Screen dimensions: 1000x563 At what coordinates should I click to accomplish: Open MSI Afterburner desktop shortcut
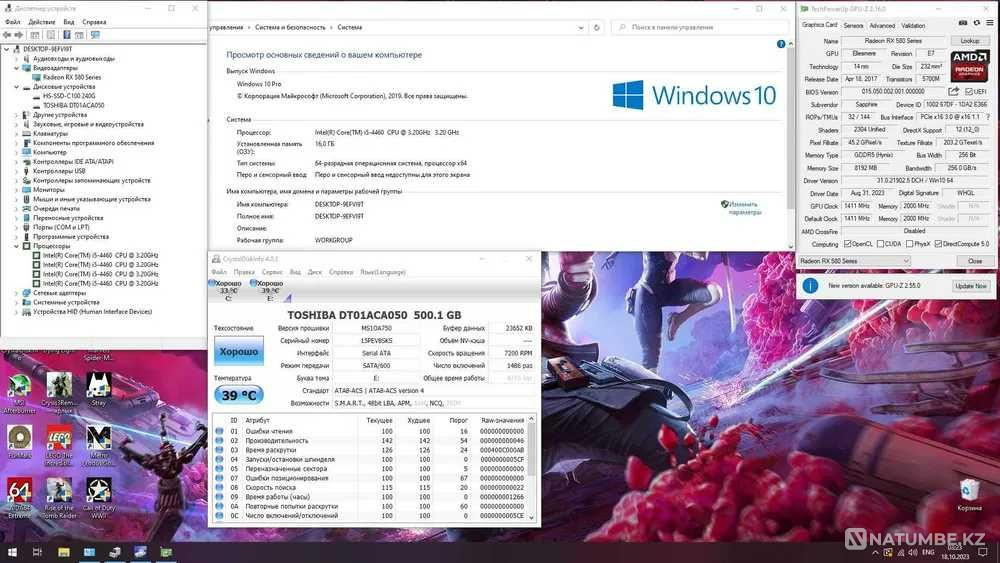pos(20,393)
